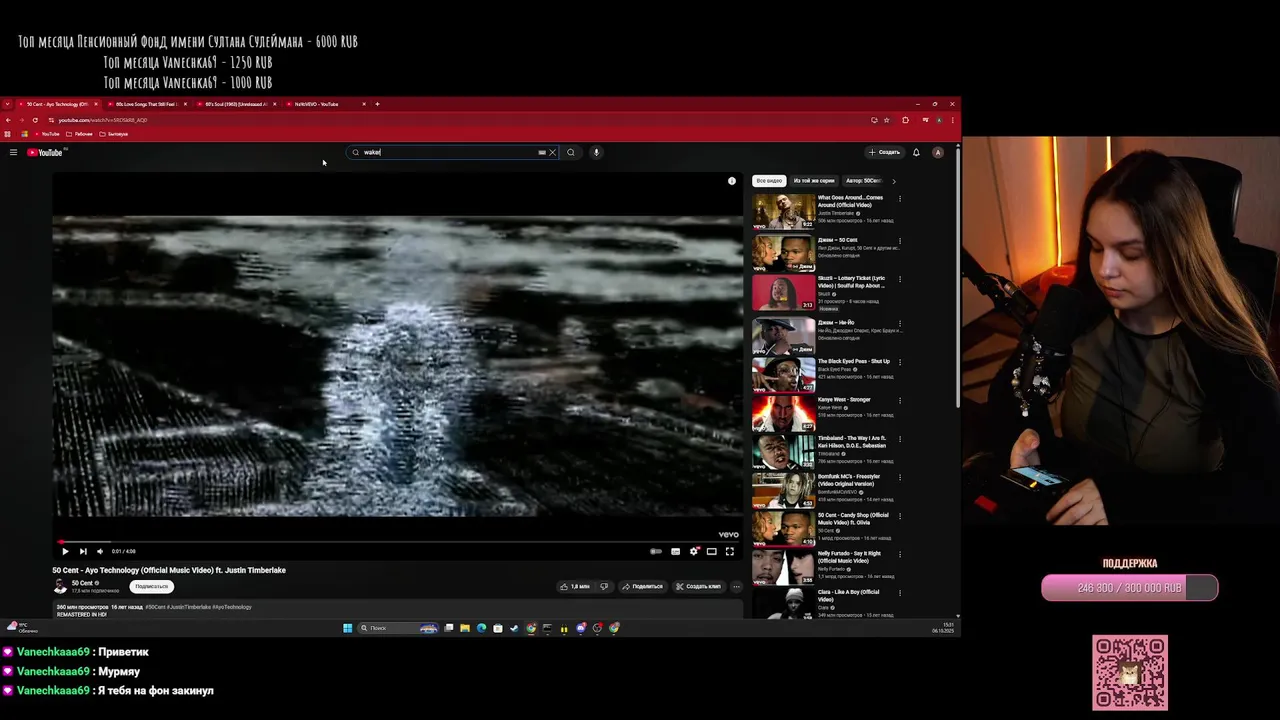Open options menu for Timbaland video
Viewport: 1280px width, 720px height.
pos(900,439)
